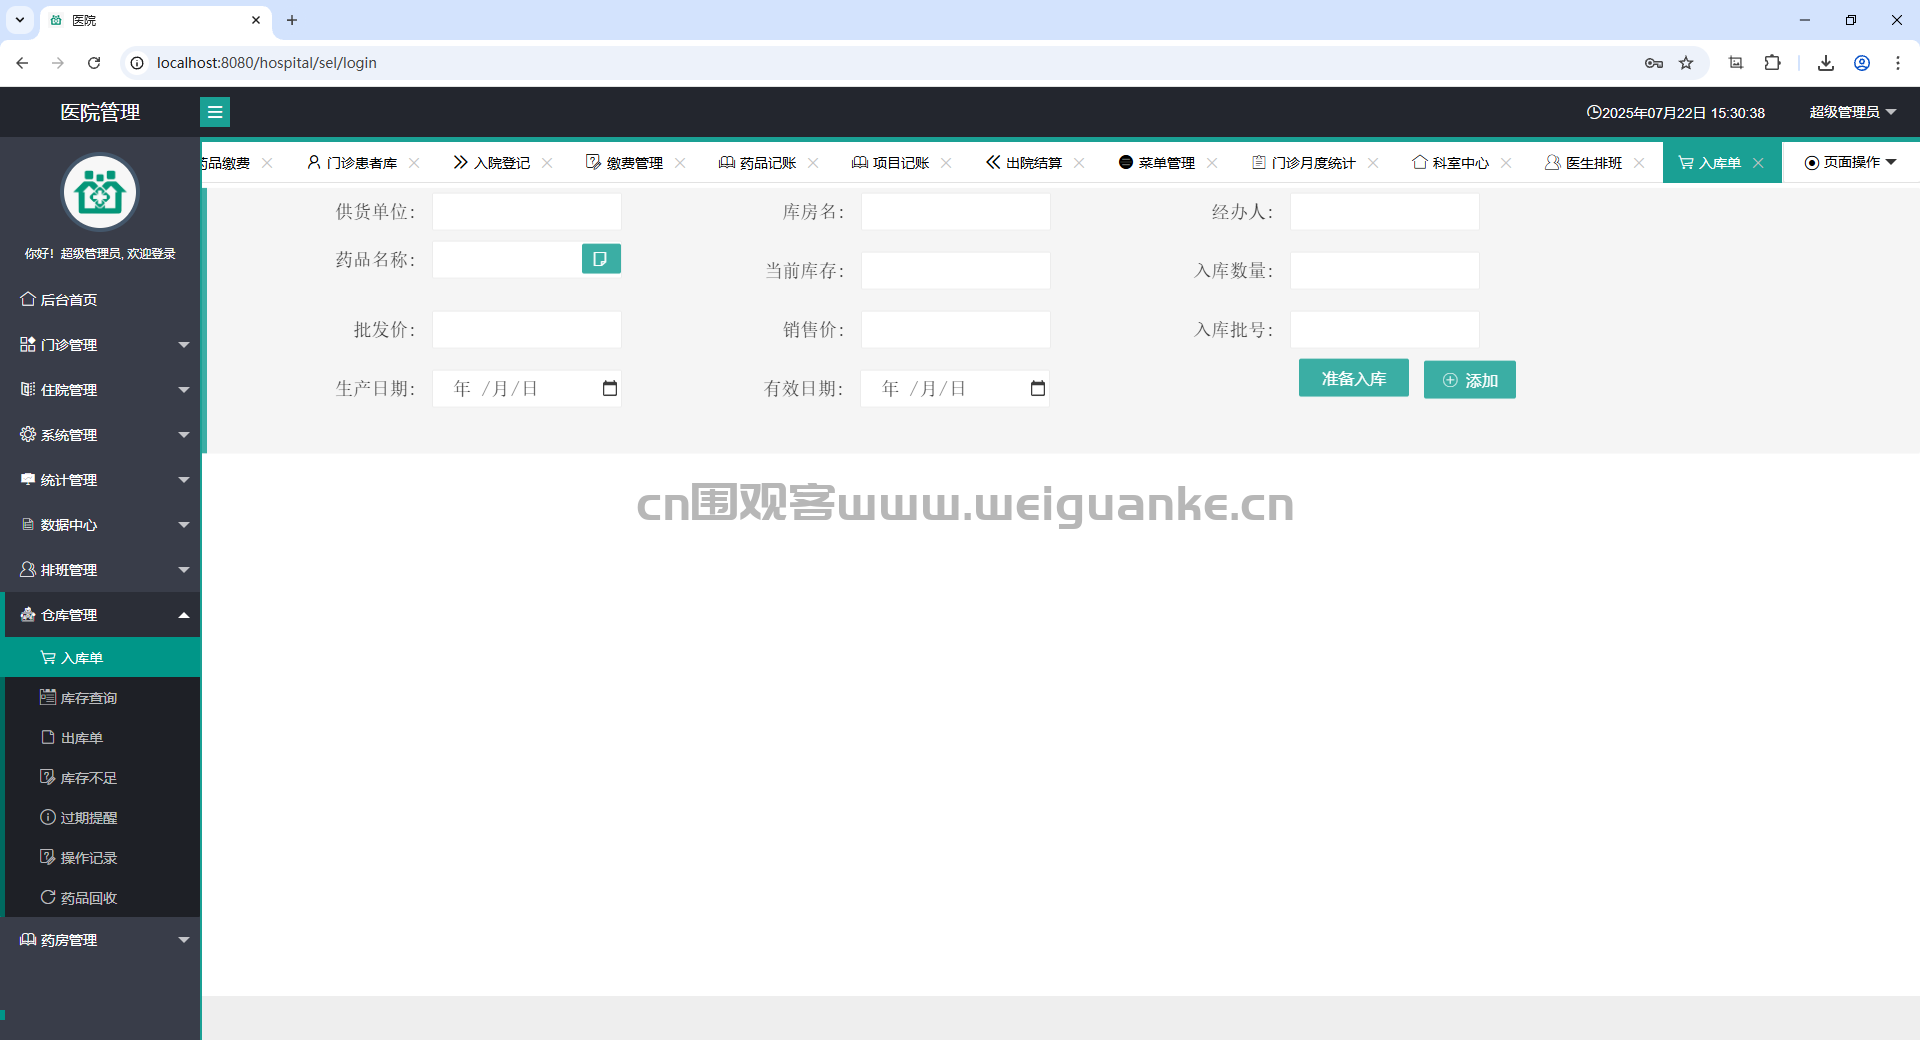The height and width of the screenshot is (1040, 1920).
Task: Click the 住院管理 icon
Action: 28,389
